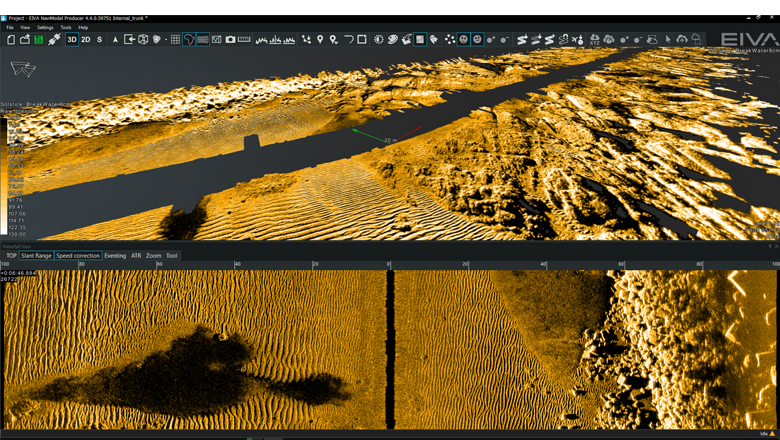Switch to 3D view mode
Image resolution: width=780 pixels, height=440 pixels.
coord(72,40)
